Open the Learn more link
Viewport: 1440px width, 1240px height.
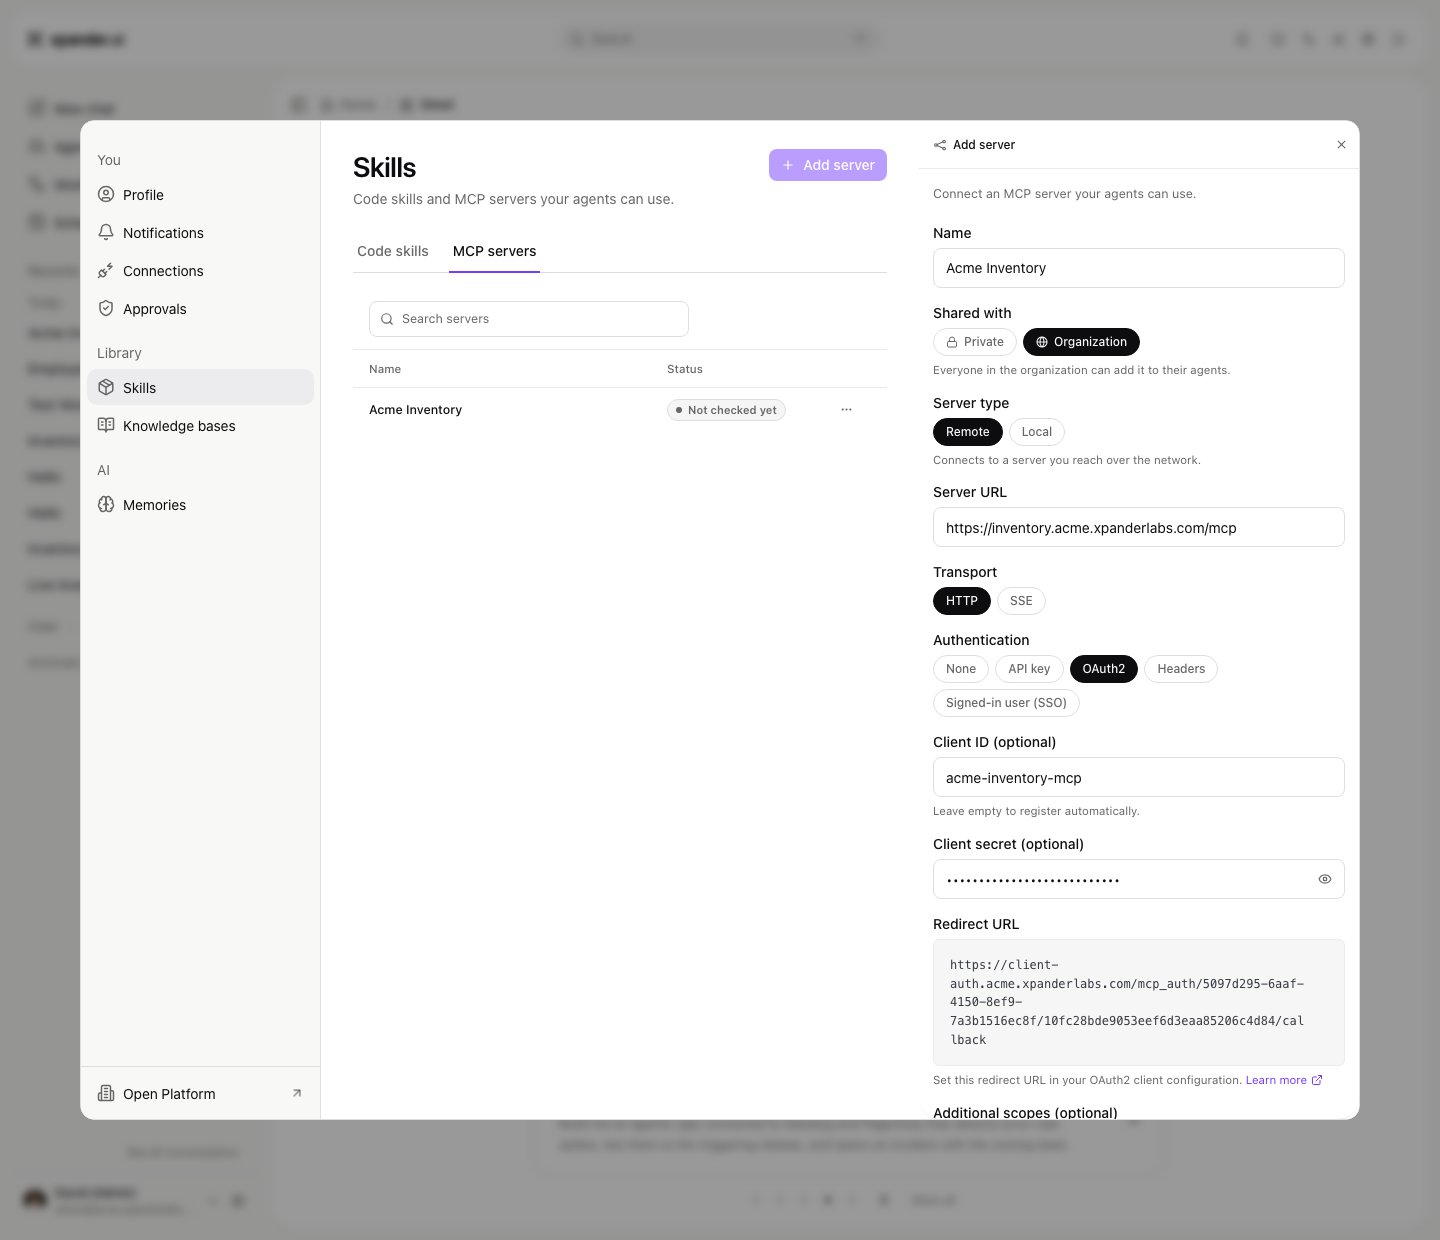(x=1284, y=1080)
